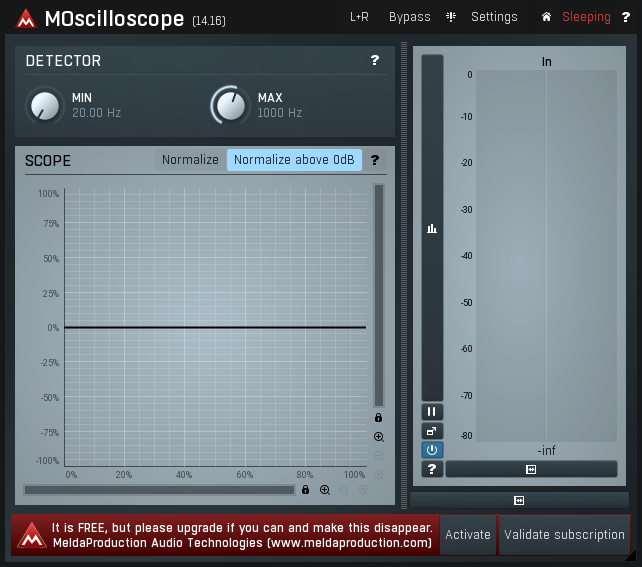Toggle the meter power button
The height and width of the screenshot is (567, 642).
tap(431, 450)
